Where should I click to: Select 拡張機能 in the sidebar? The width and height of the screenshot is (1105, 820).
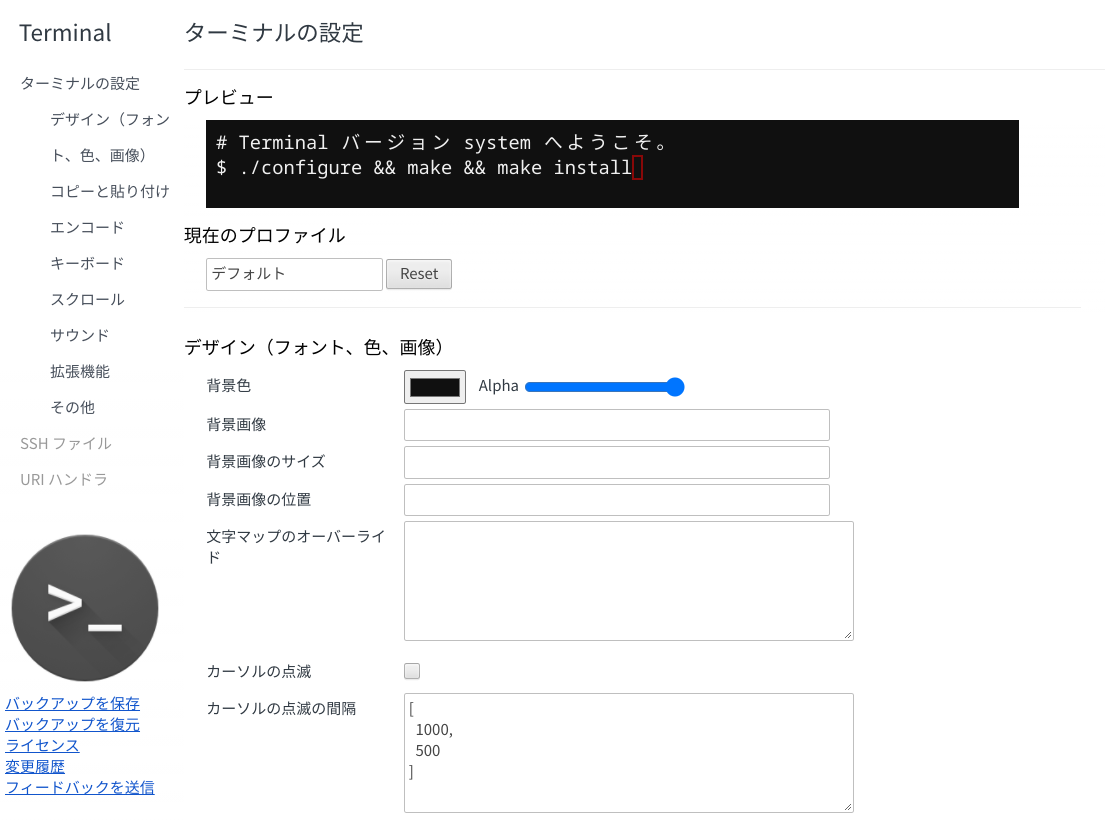tap(80, 371)
